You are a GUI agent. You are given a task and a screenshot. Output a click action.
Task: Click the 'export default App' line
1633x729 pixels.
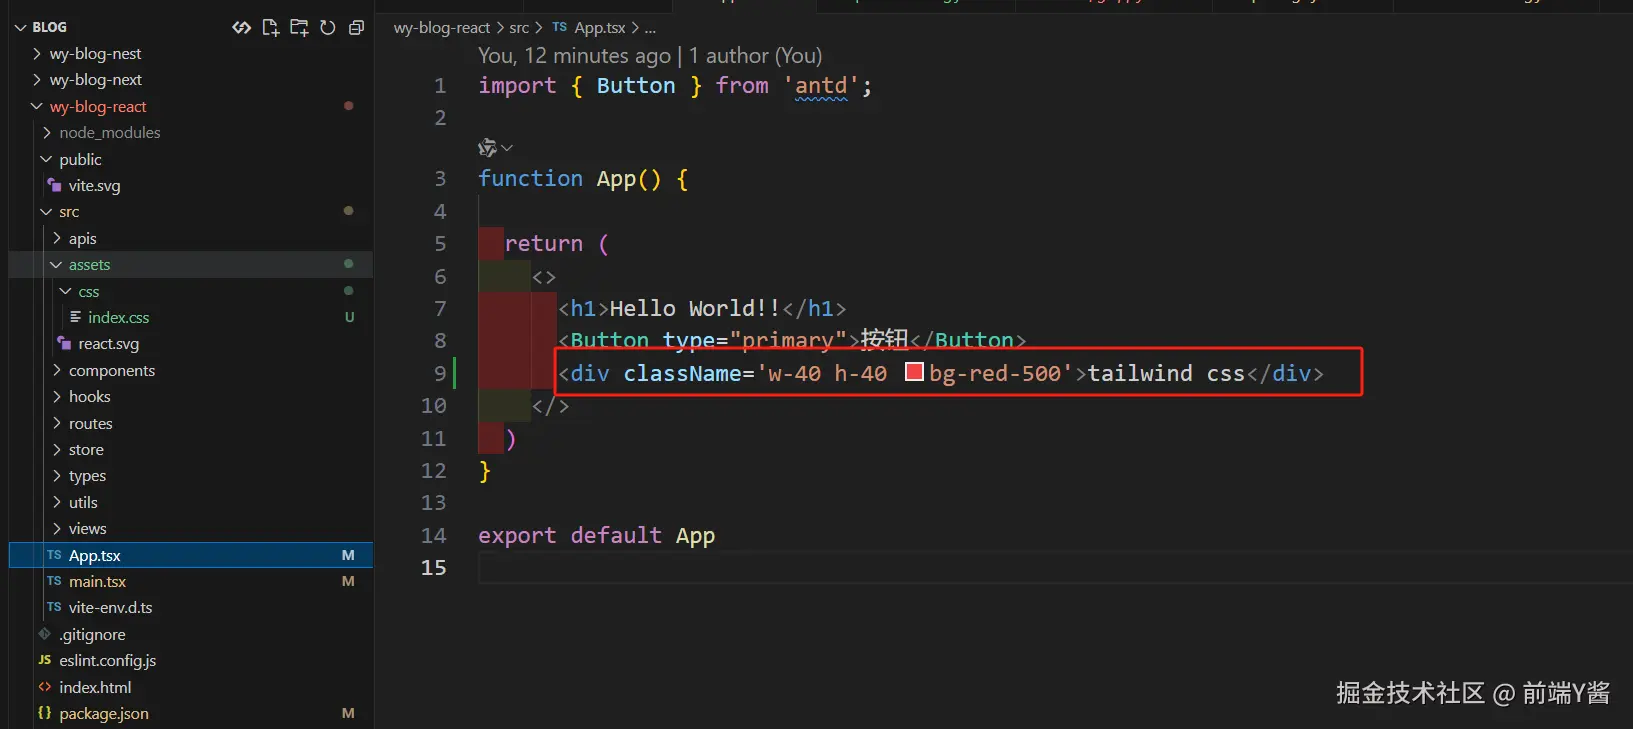[x=596, y=536]
